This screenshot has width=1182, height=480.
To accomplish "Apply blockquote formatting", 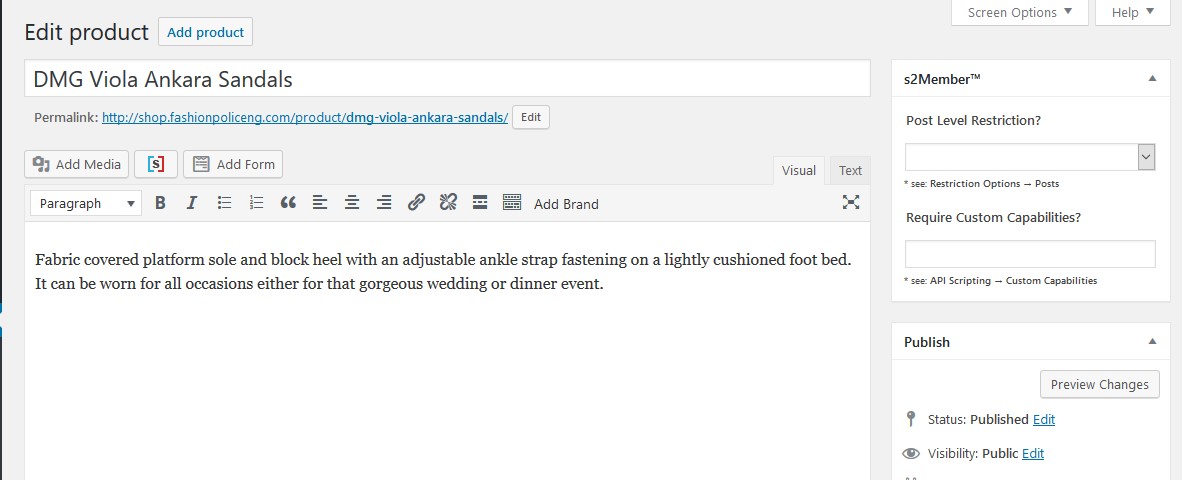I will 288,203.
